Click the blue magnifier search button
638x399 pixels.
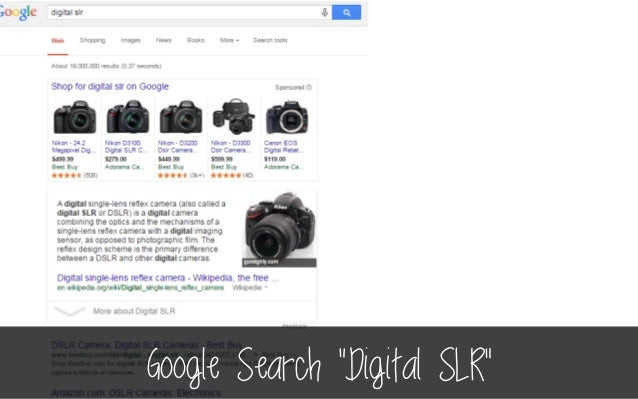click(x=346, y=13)
